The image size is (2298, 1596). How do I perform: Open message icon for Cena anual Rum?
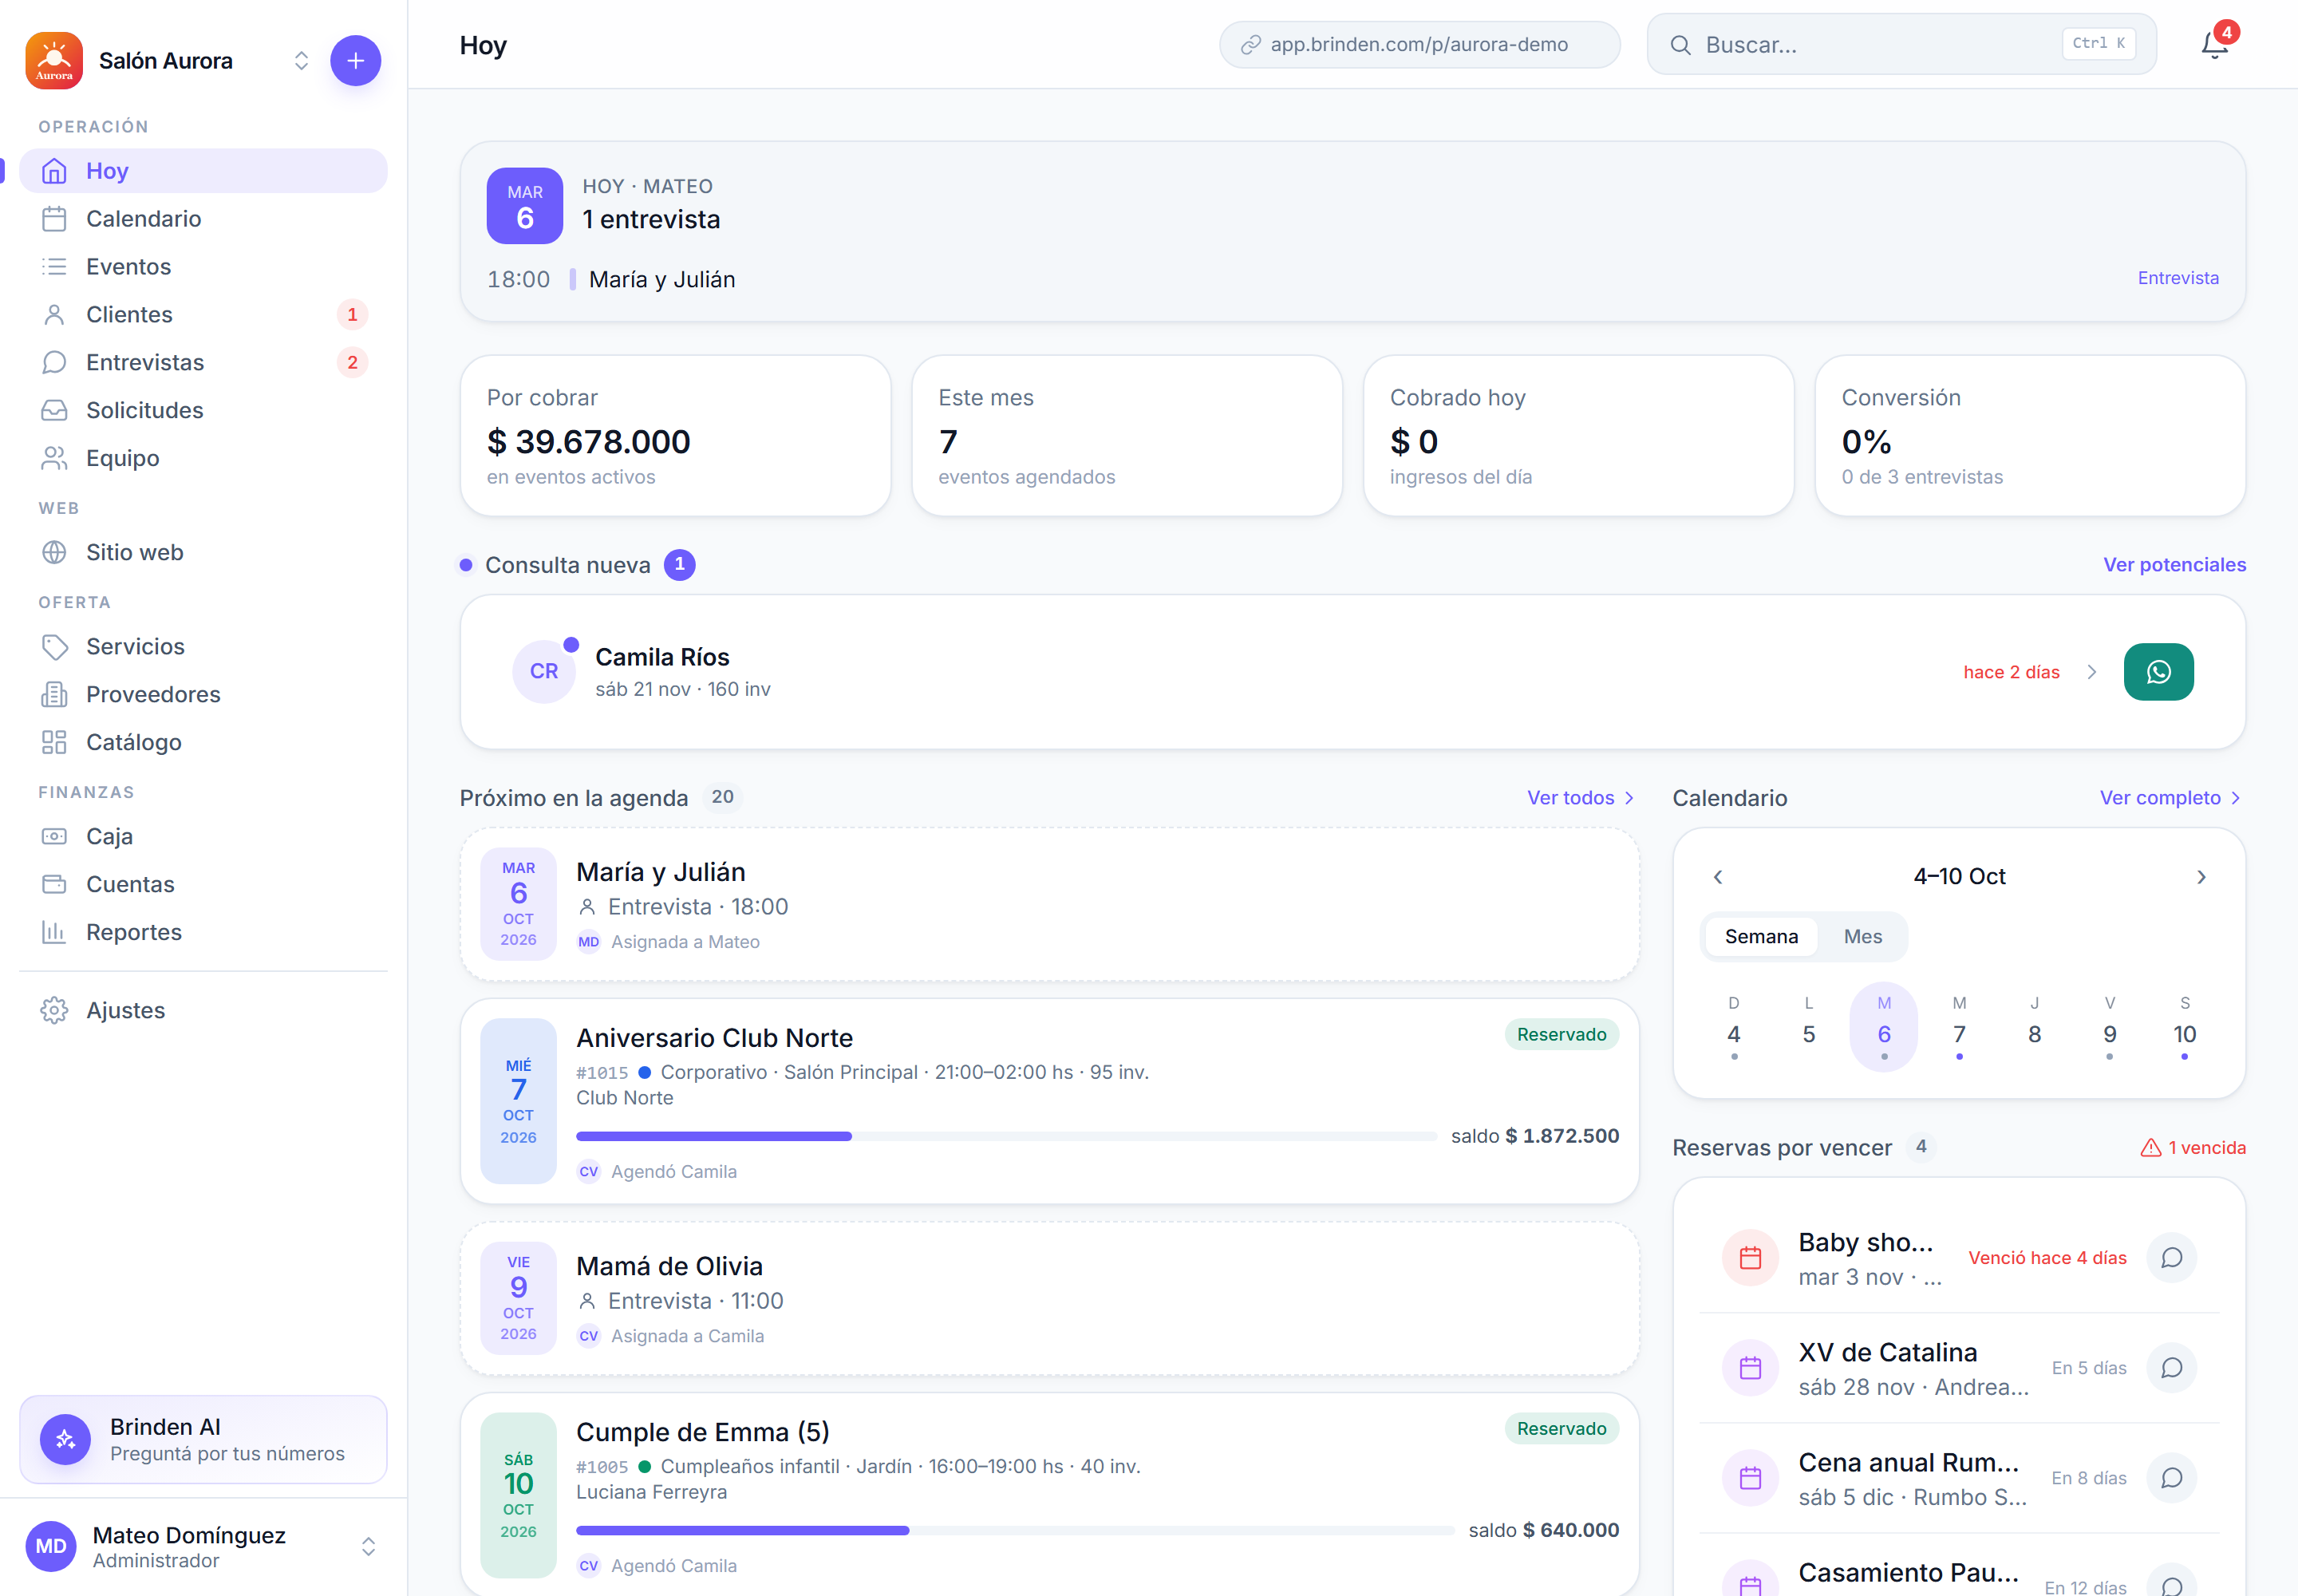point(2171,1478)
